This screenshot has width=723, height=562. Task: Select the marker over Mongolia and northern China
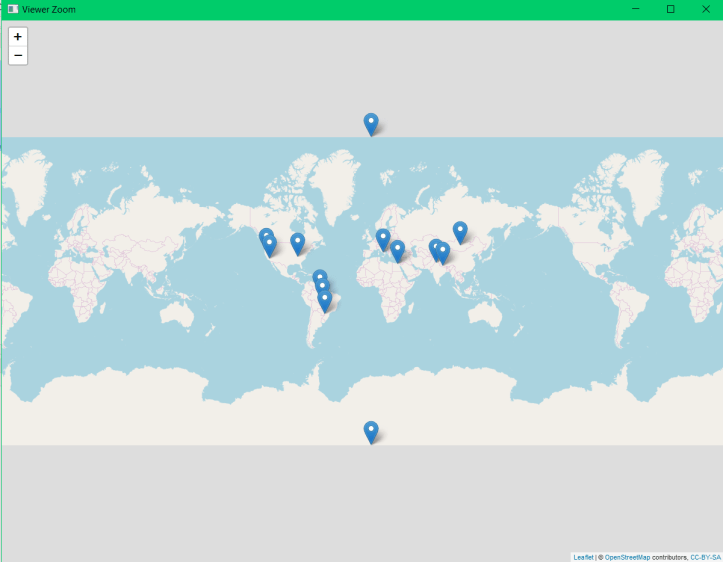click(x=460, y=231)
